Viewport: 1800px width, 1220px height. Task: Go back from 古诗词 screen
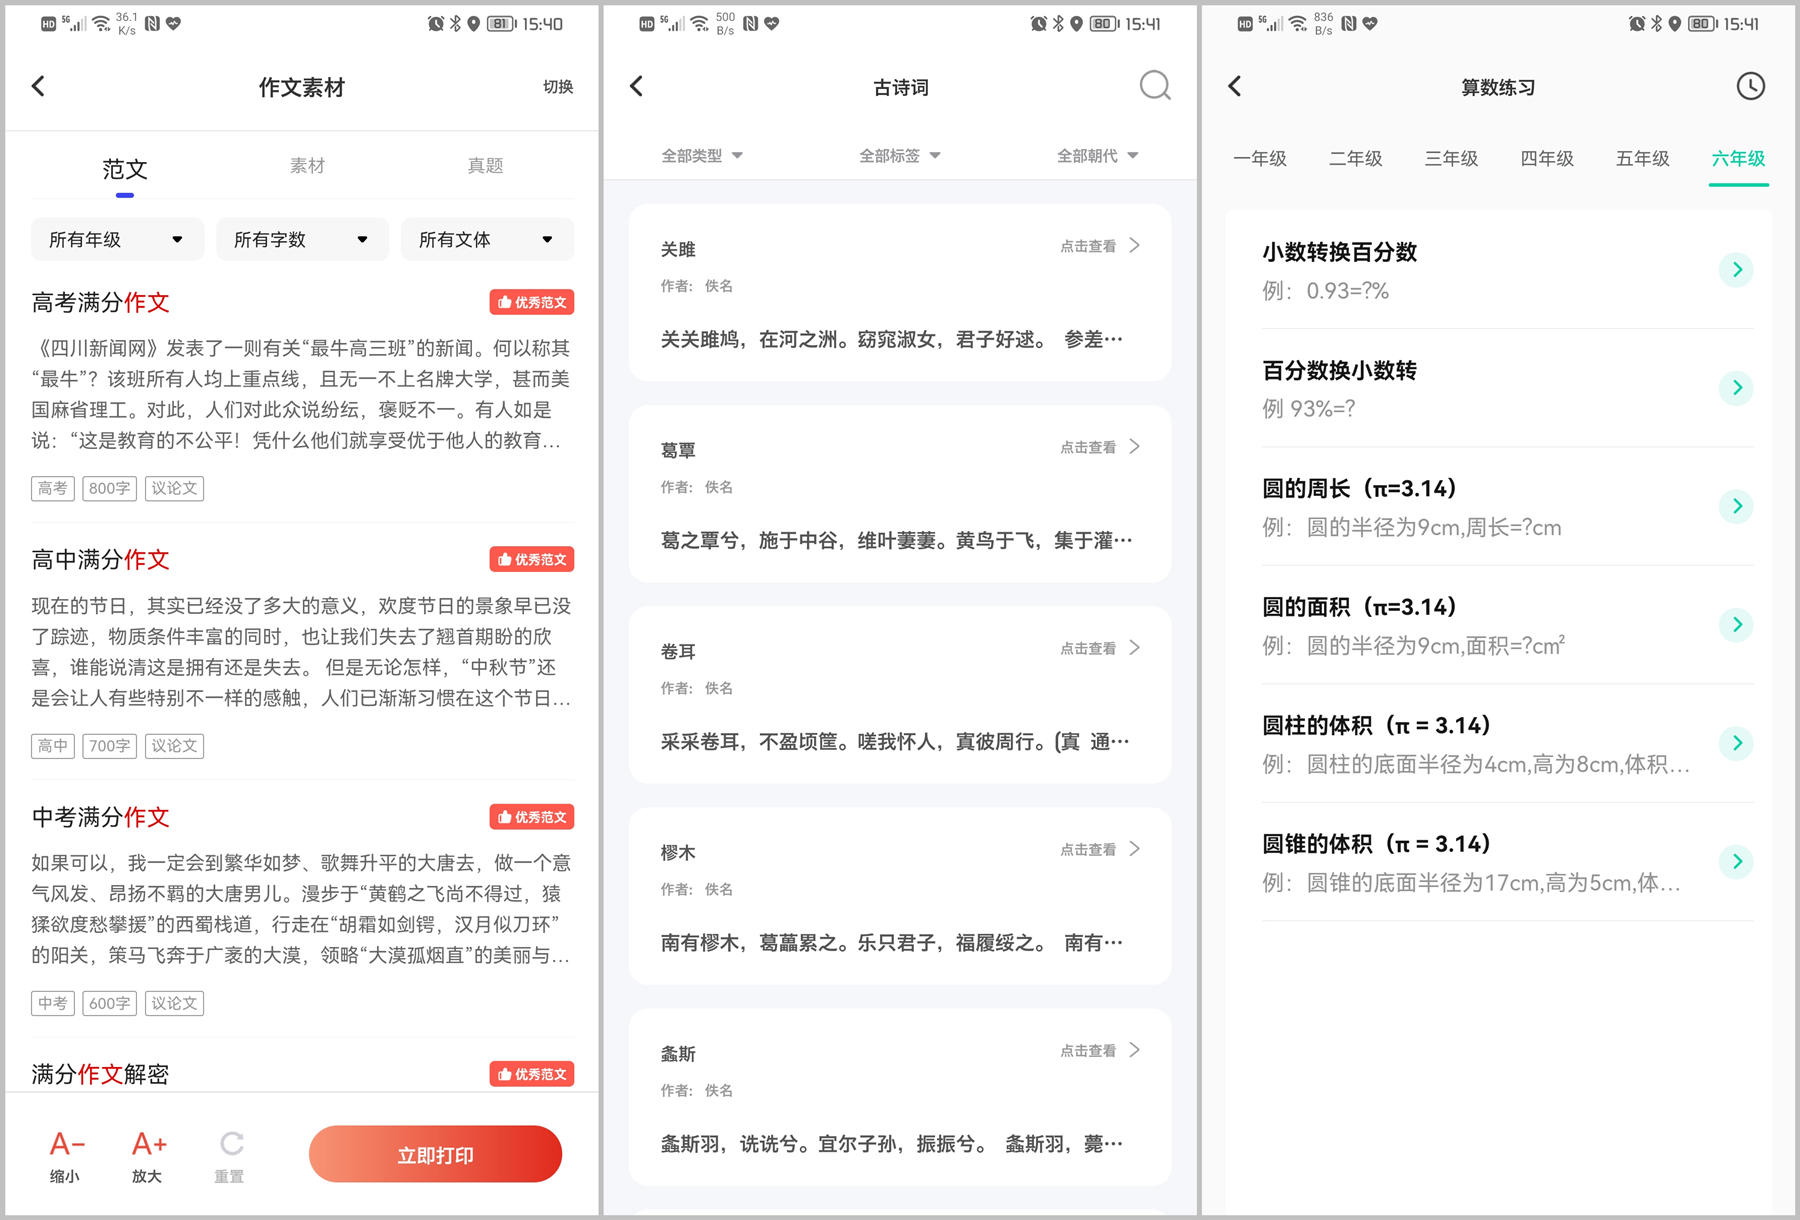637,86
